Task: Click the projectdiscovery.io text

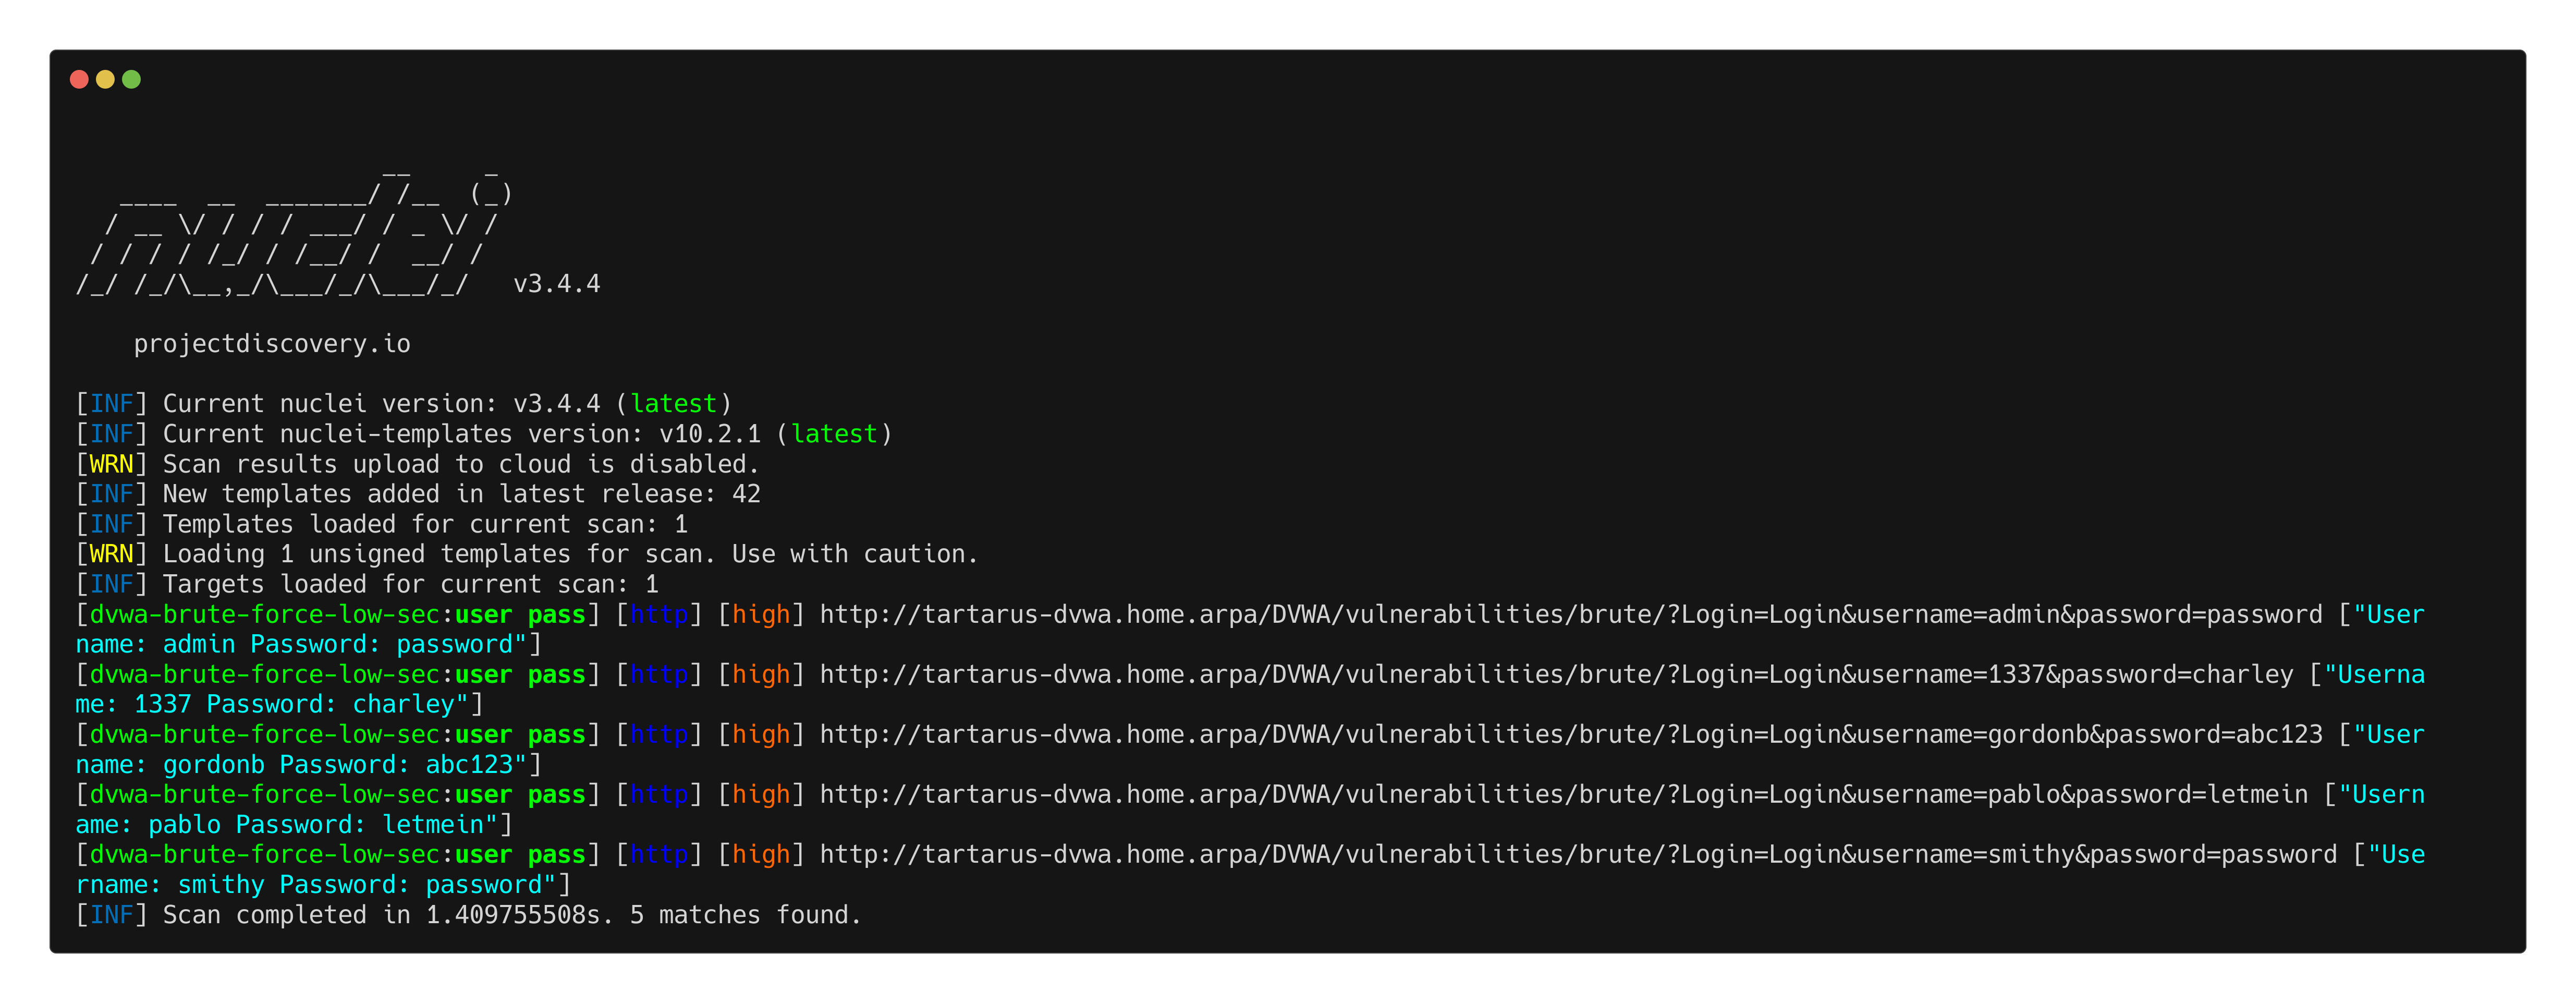Action: (x=272, y=344)
